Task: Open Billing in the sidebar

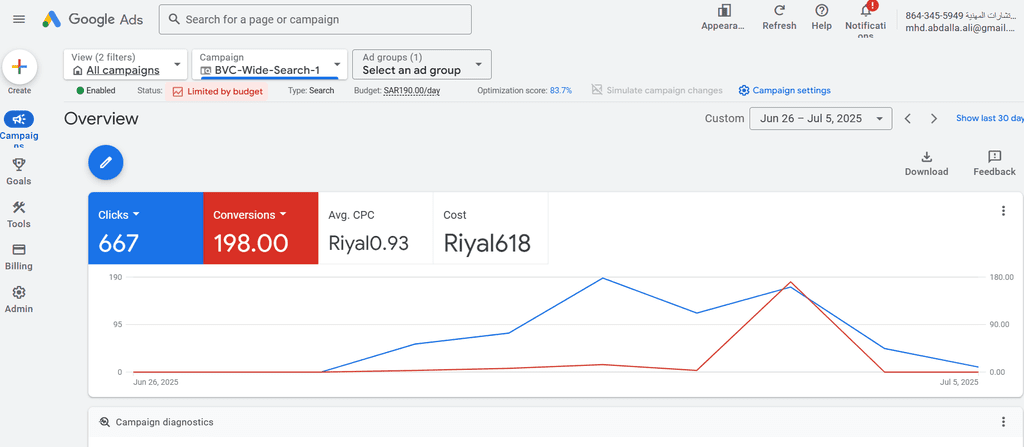Action: click(19, 256)
